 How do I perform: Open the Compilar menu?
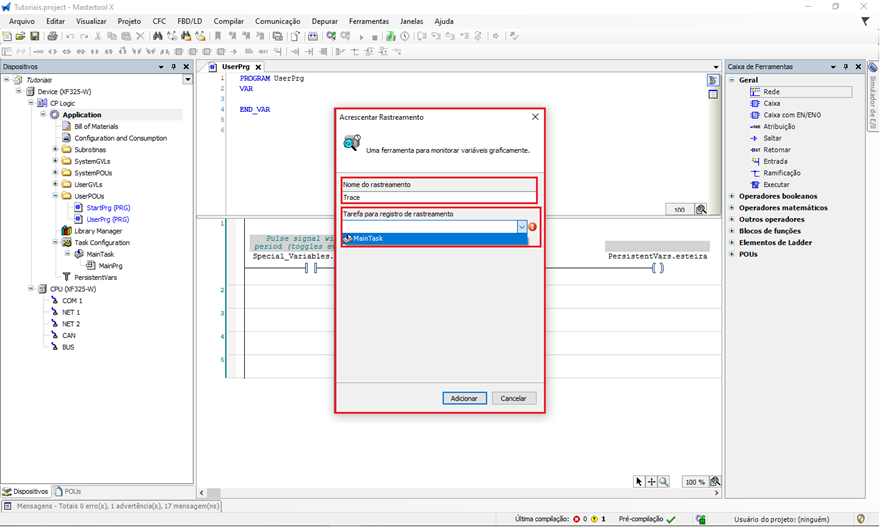228,21
